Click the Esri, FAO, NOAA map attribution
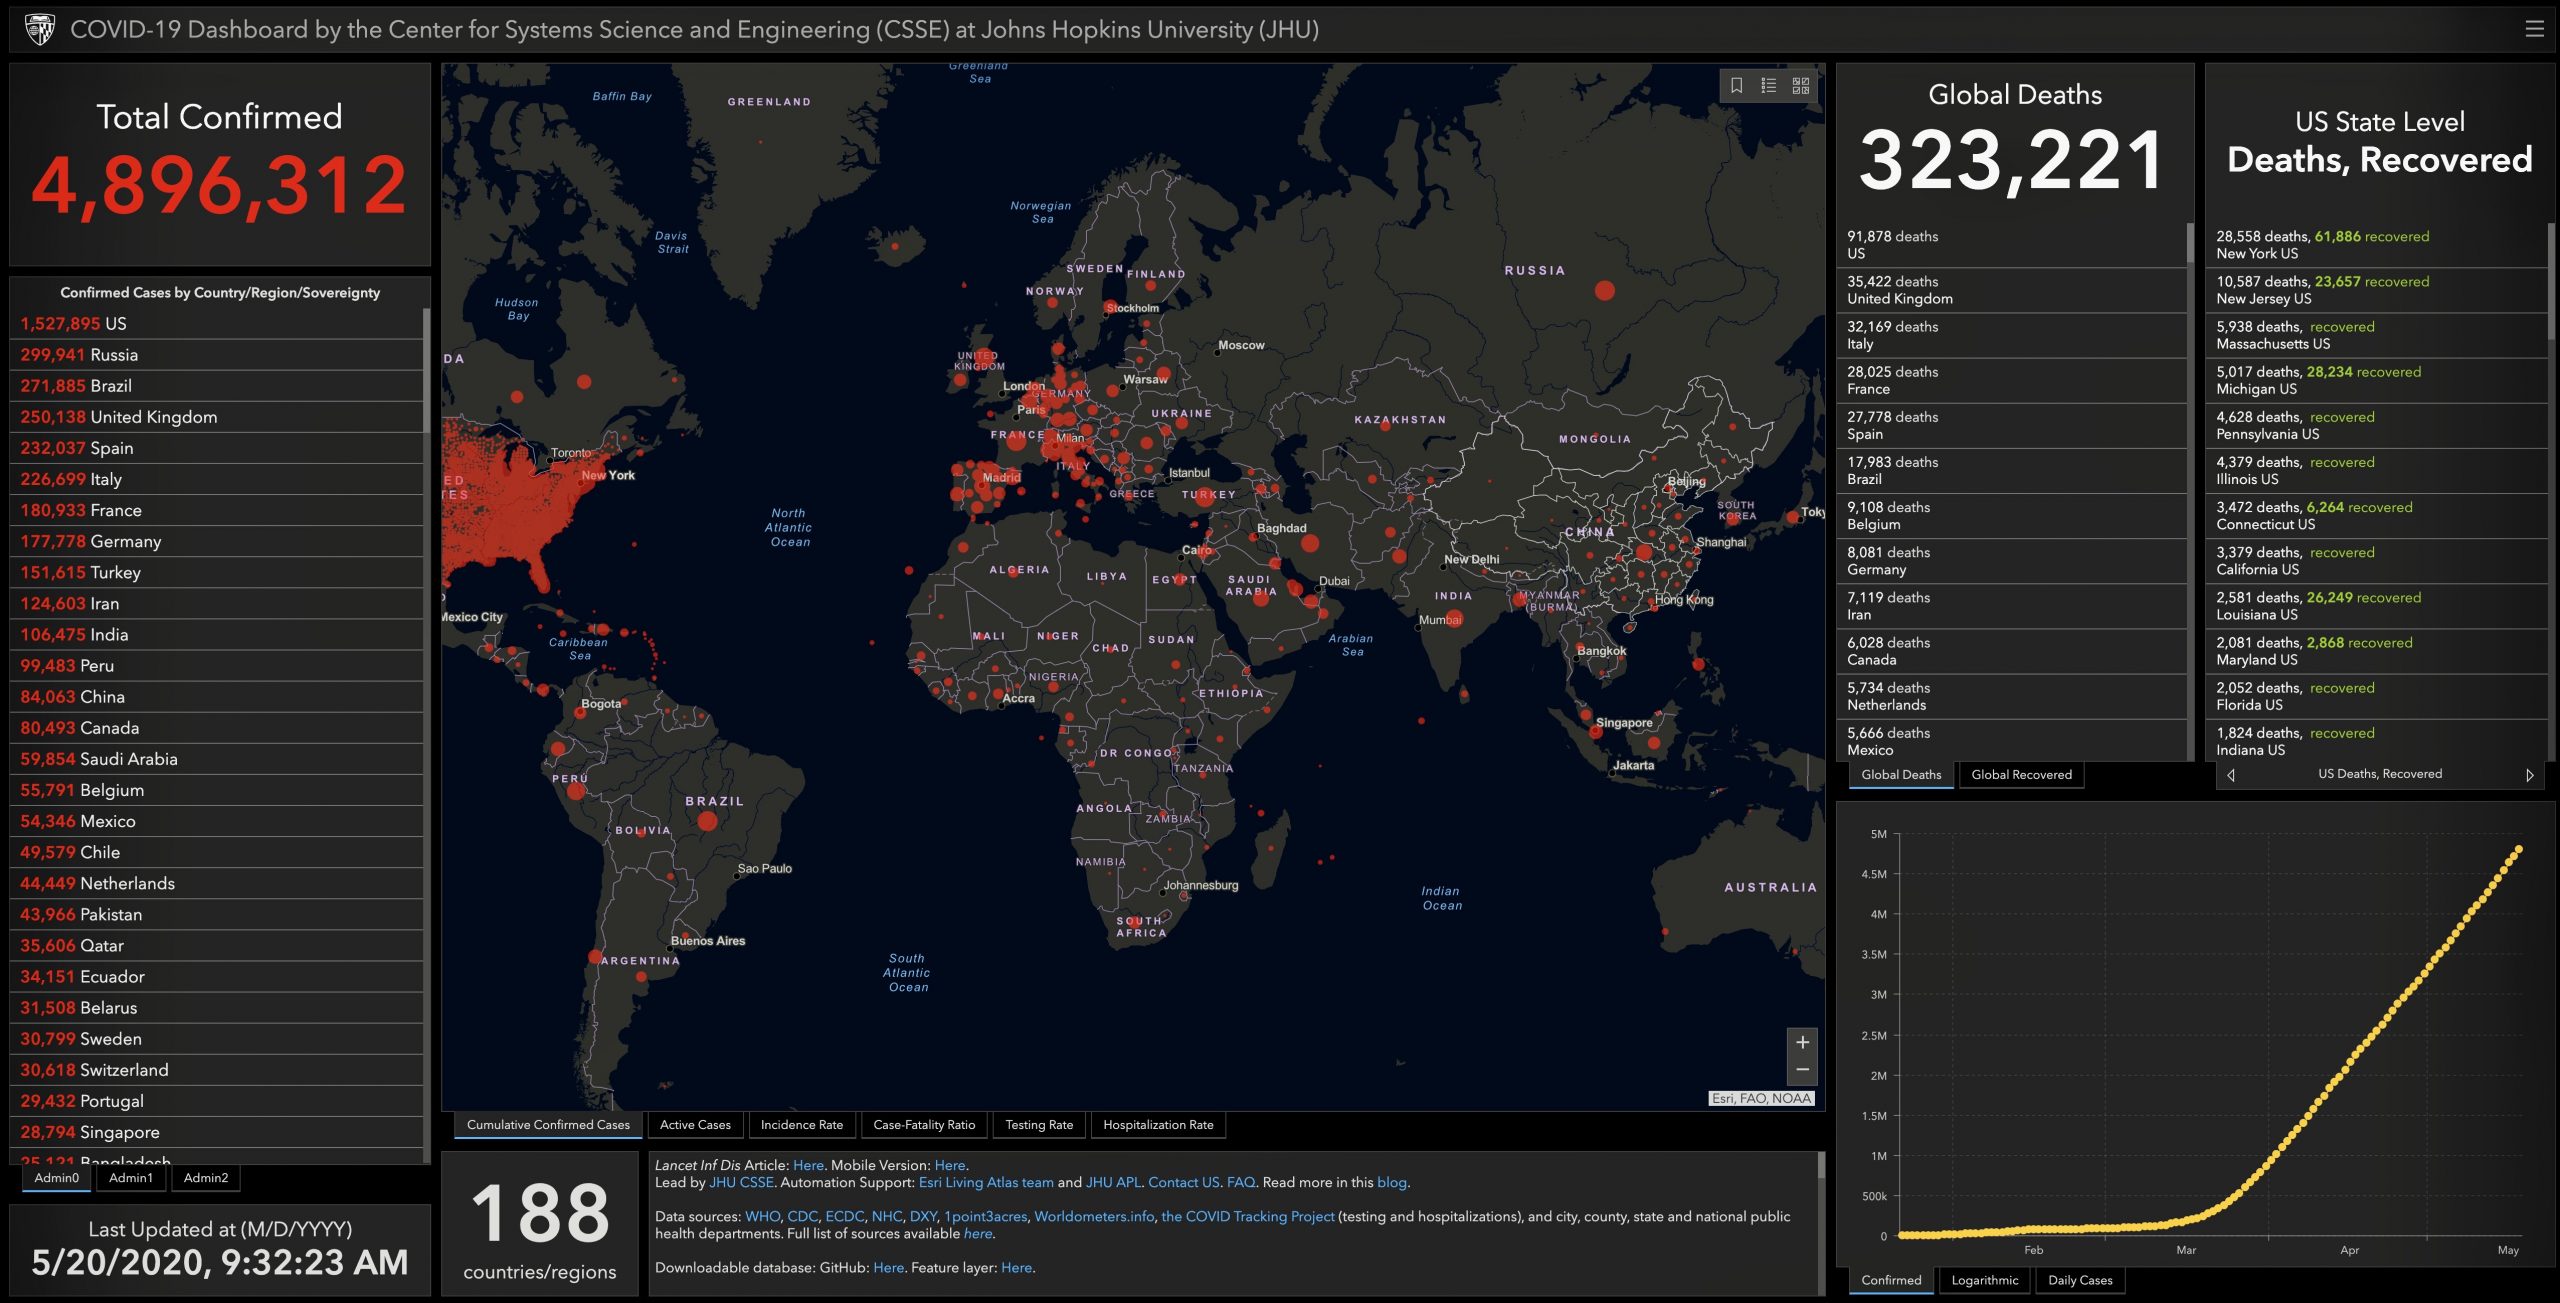This screenshot has height=1303, width=2560. click(x=1761, y=1098)
